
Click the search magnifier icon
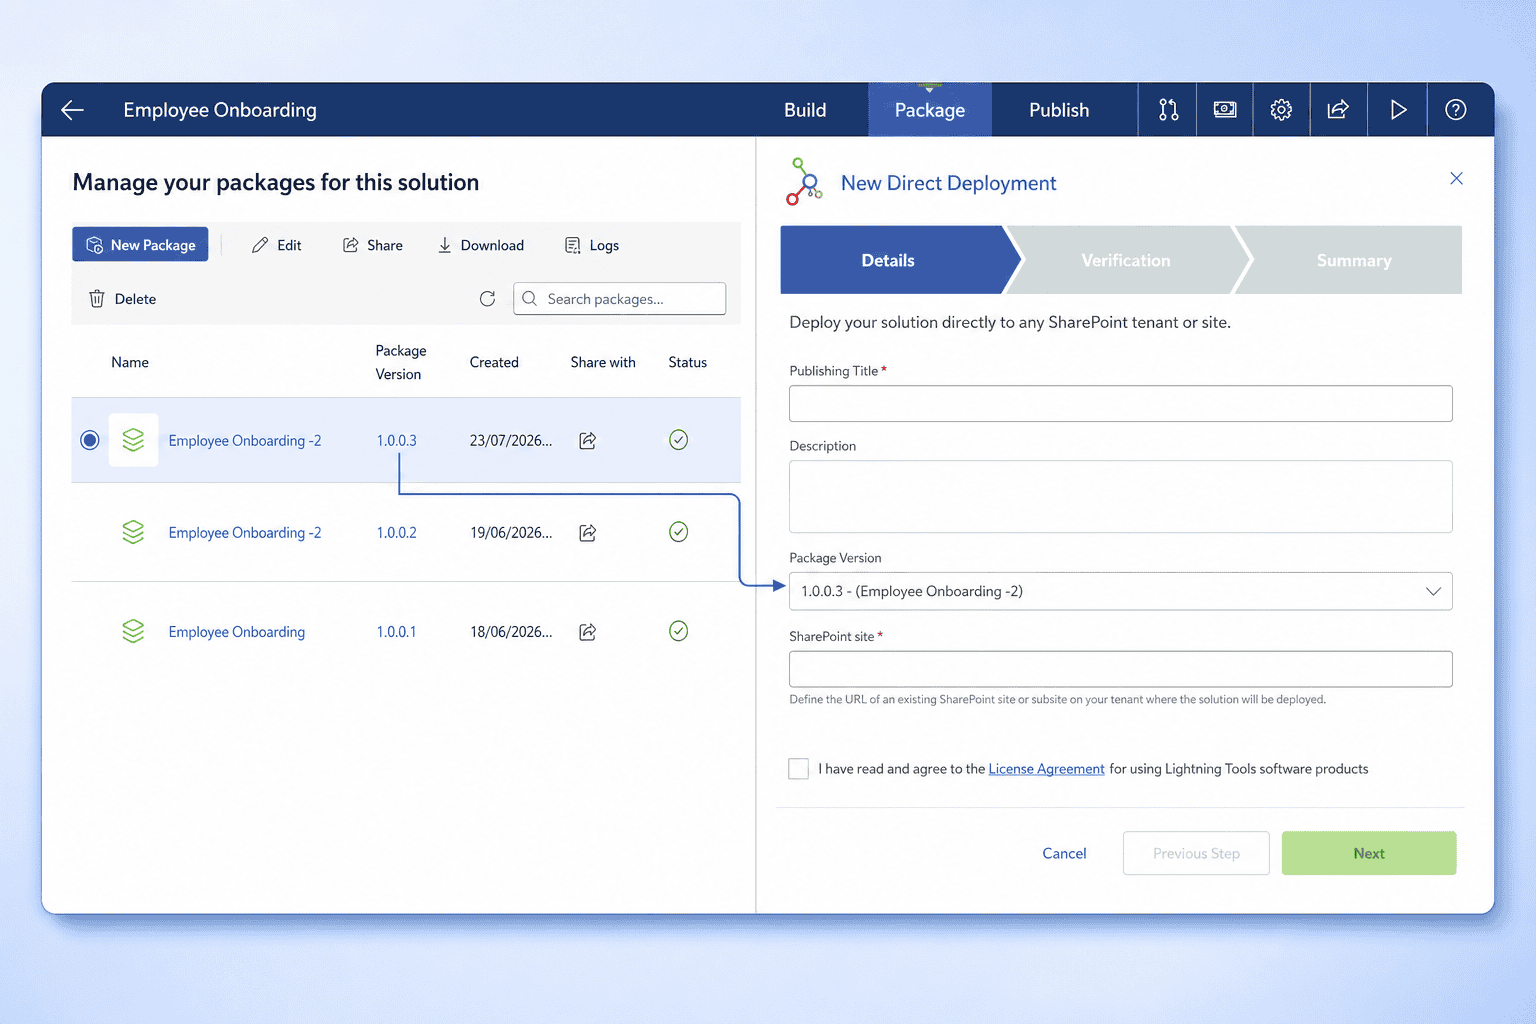coord(530,299)
